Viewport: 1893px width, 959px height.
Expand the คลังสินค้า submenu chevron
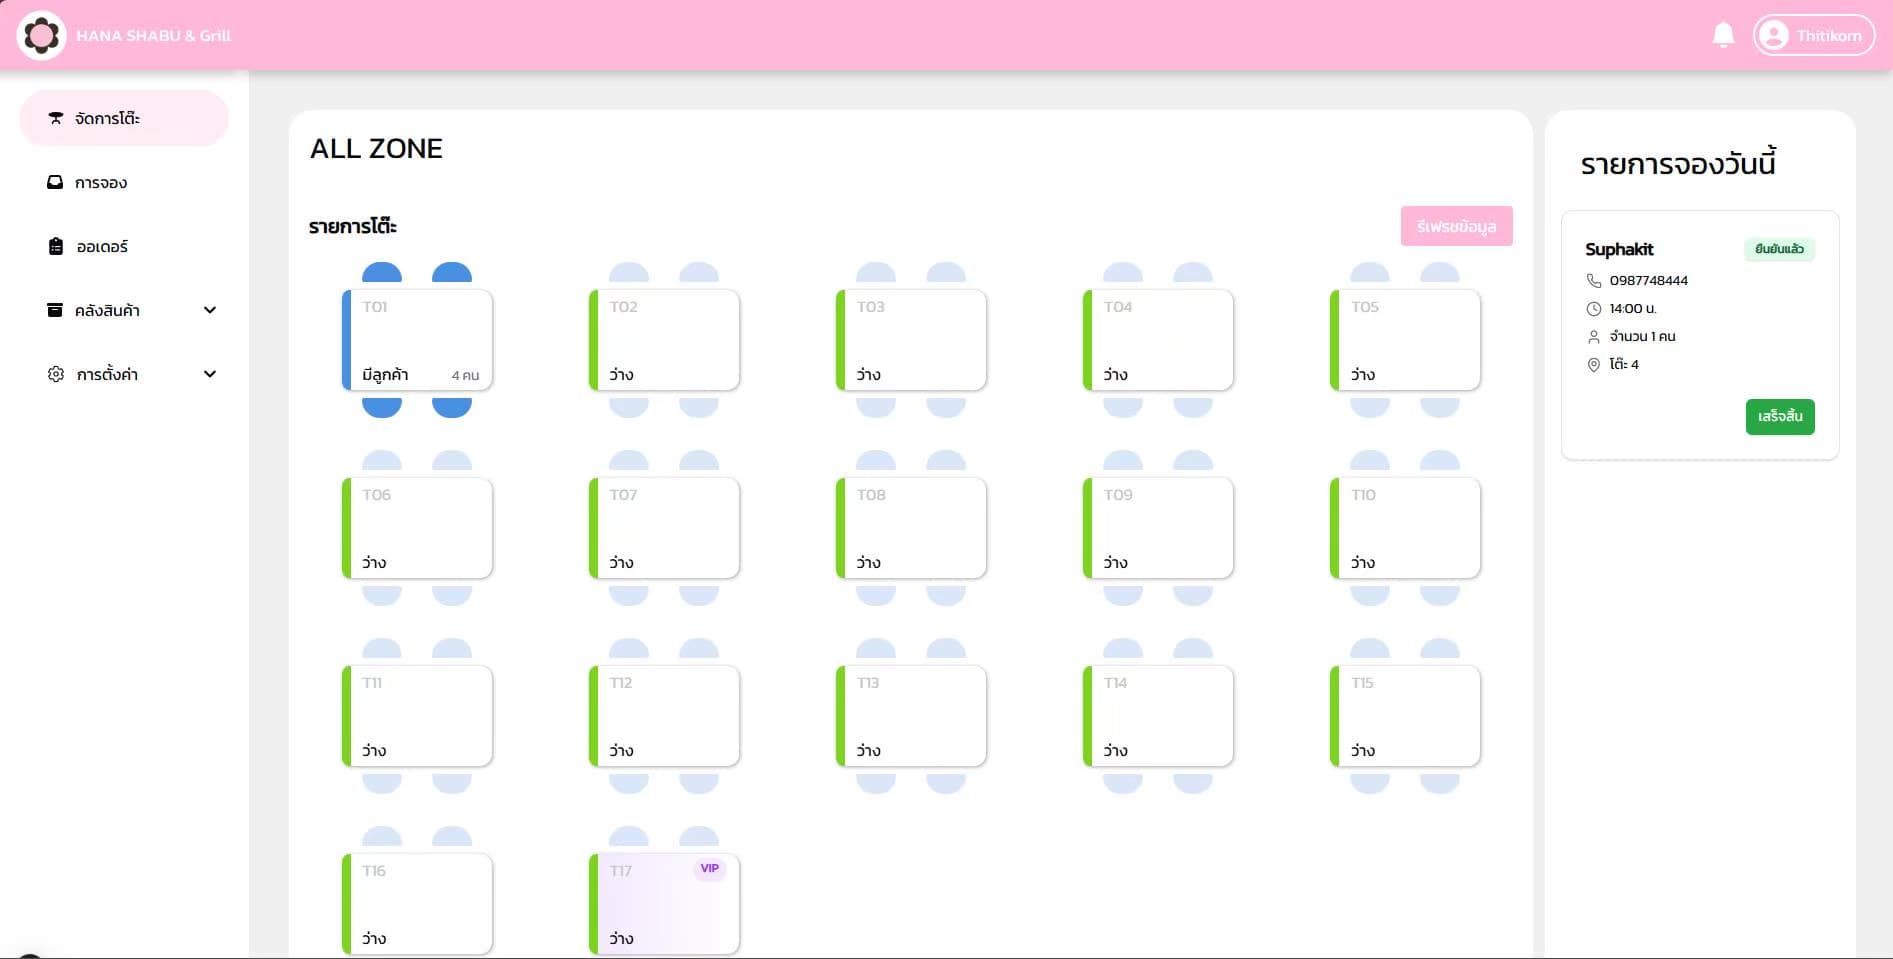(x=210, y=310)
